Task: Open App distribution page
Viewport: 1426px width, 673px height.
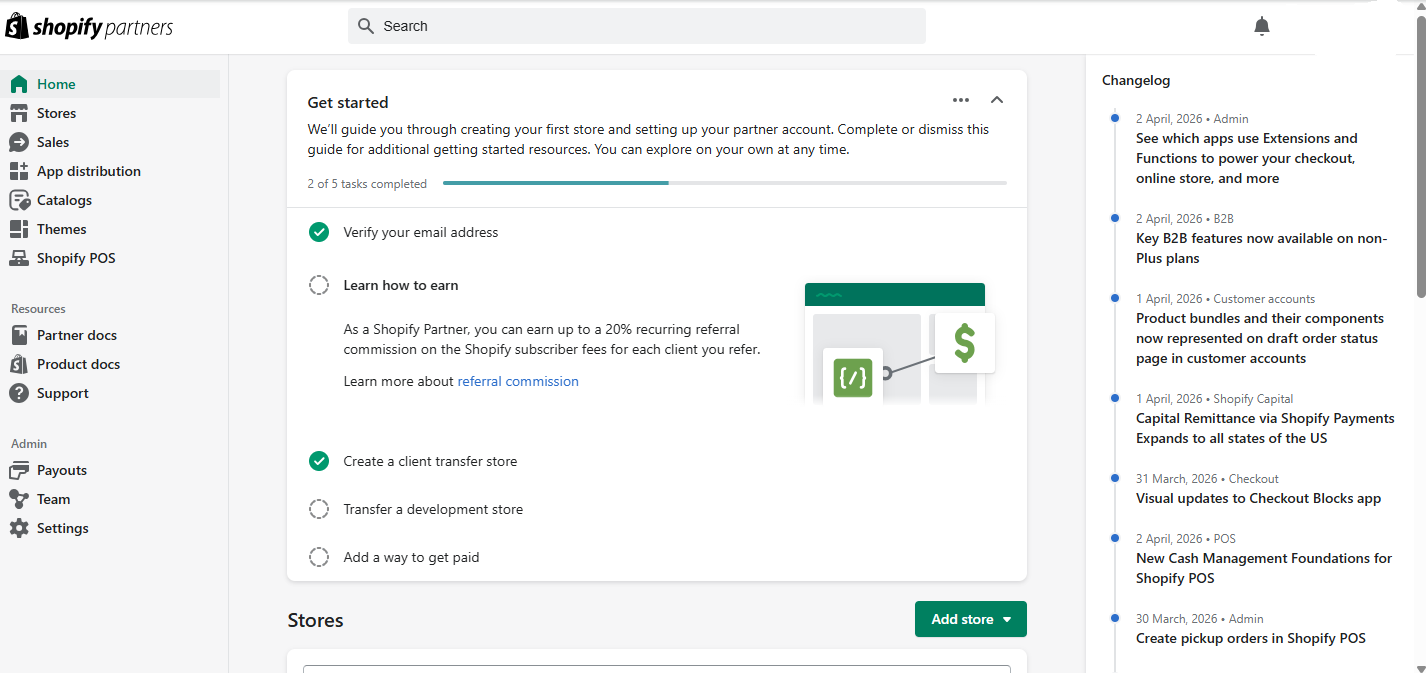Action: pos(88,170)
